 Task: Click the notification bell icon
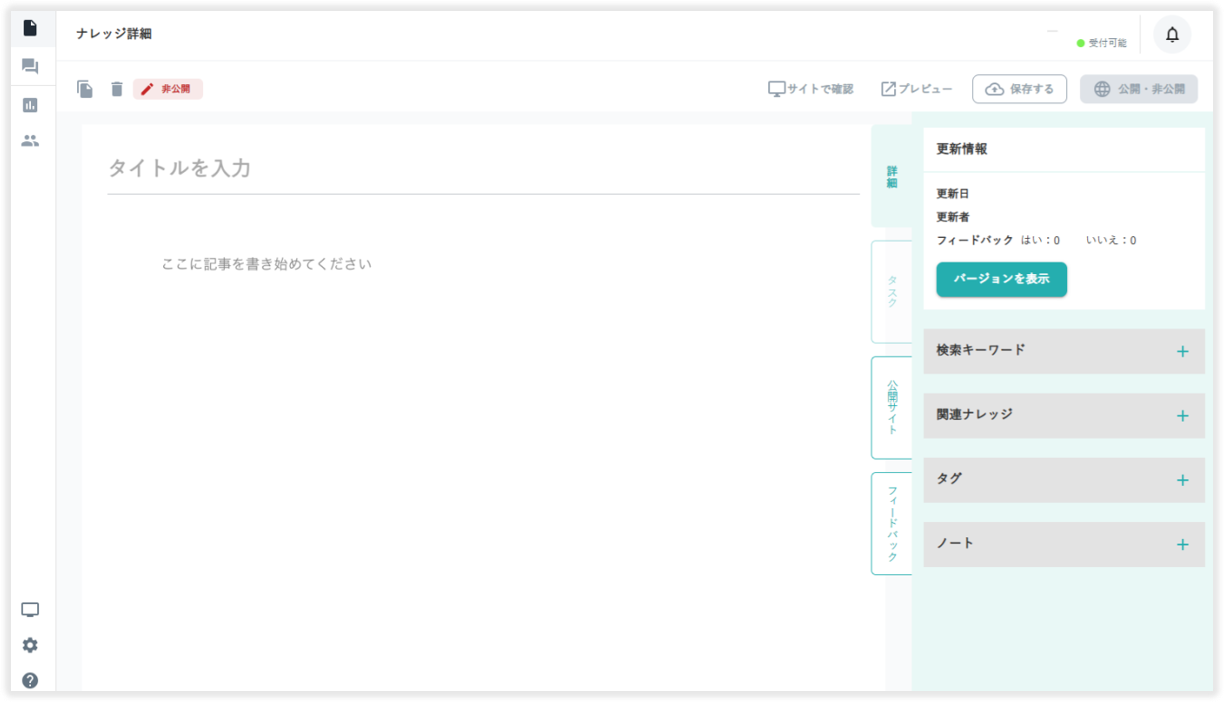(1172, 35)
